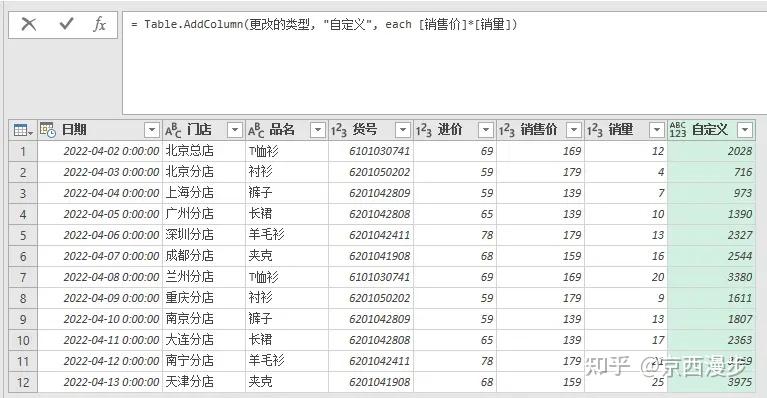Open filter dropdown for 门店 column
Viewport: 767px width, 398px height.
click(235, 130)
